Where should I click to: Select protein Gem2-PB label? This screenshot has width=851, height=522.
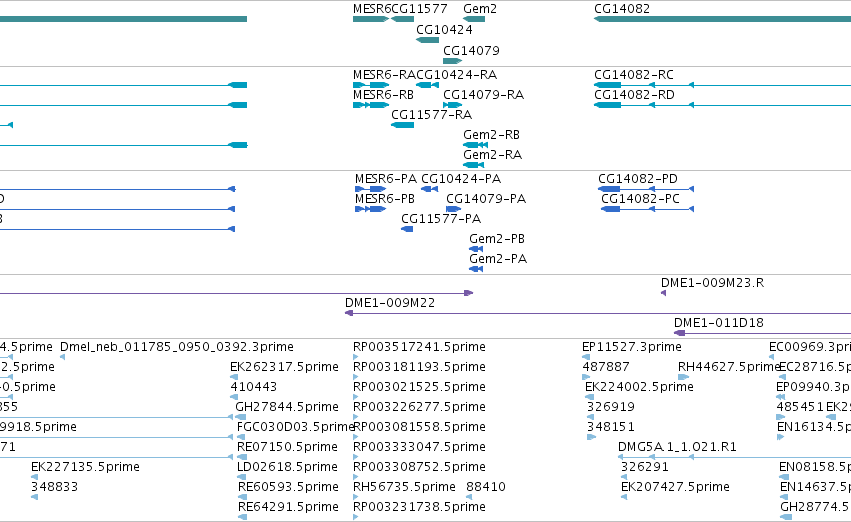coord(497,239)
